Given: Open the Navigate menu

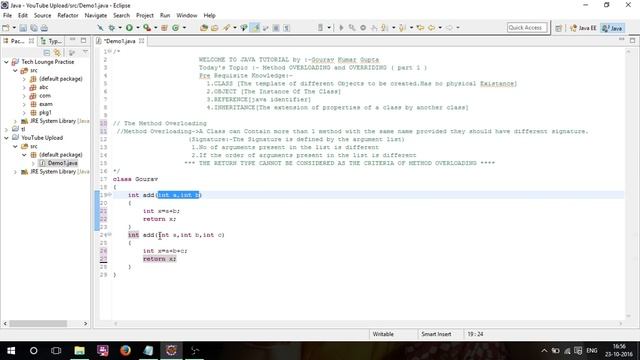Looking at the screenshot, I should [96, 16].
